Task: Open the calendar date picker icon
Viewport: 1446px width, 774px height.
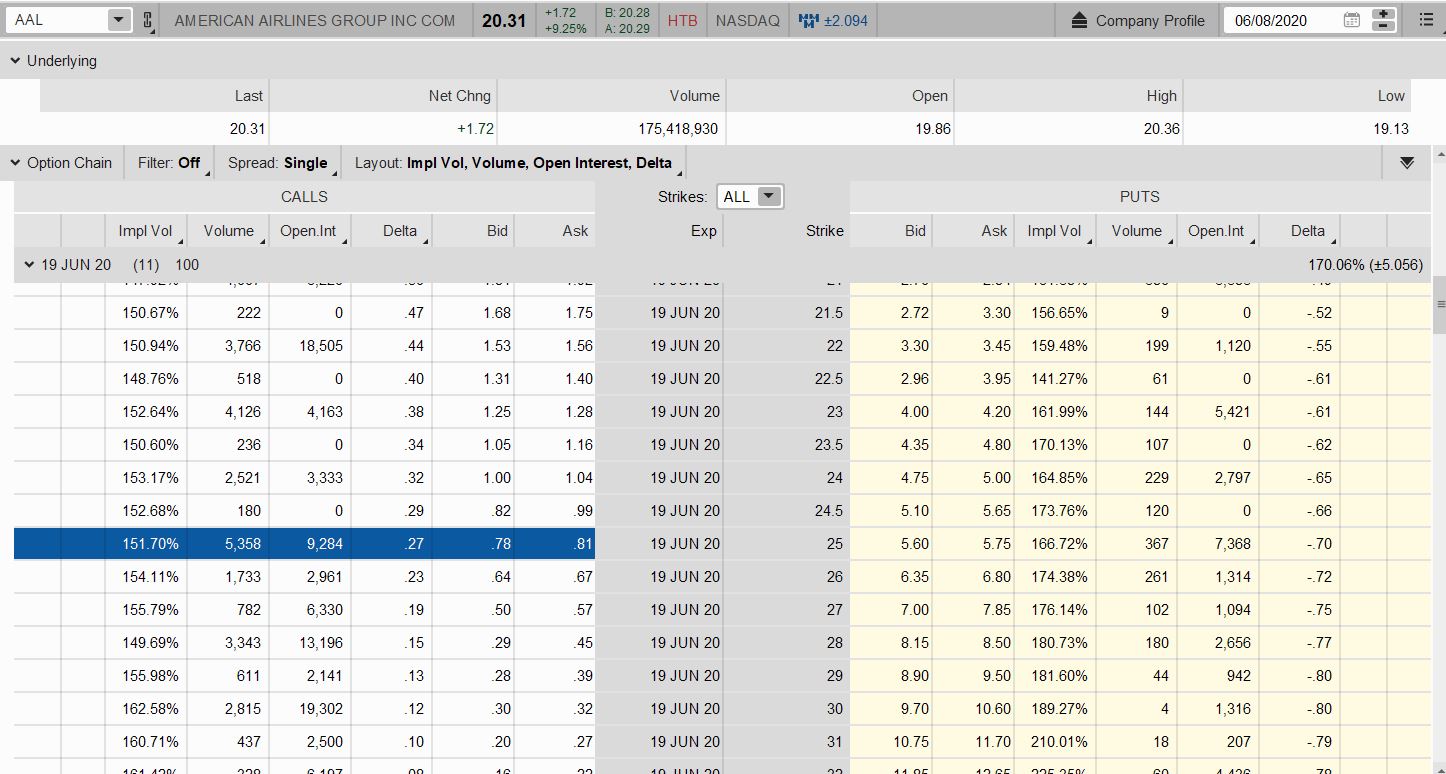Action: (x=1351, y=20)
